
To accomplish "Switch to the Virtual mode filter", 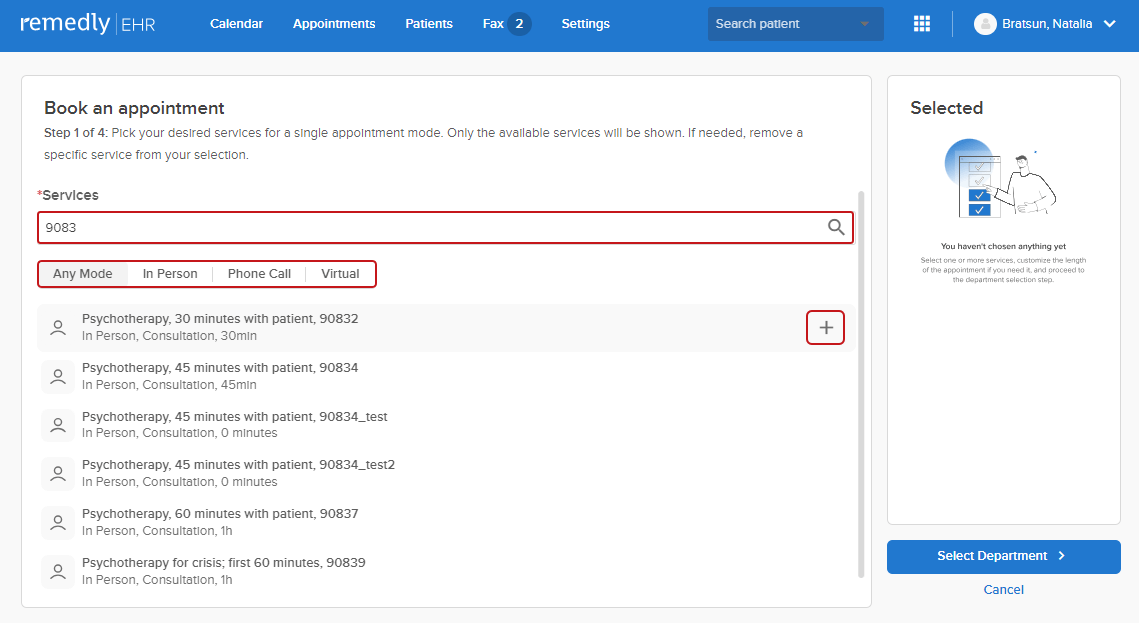I will tap(340, 273).
